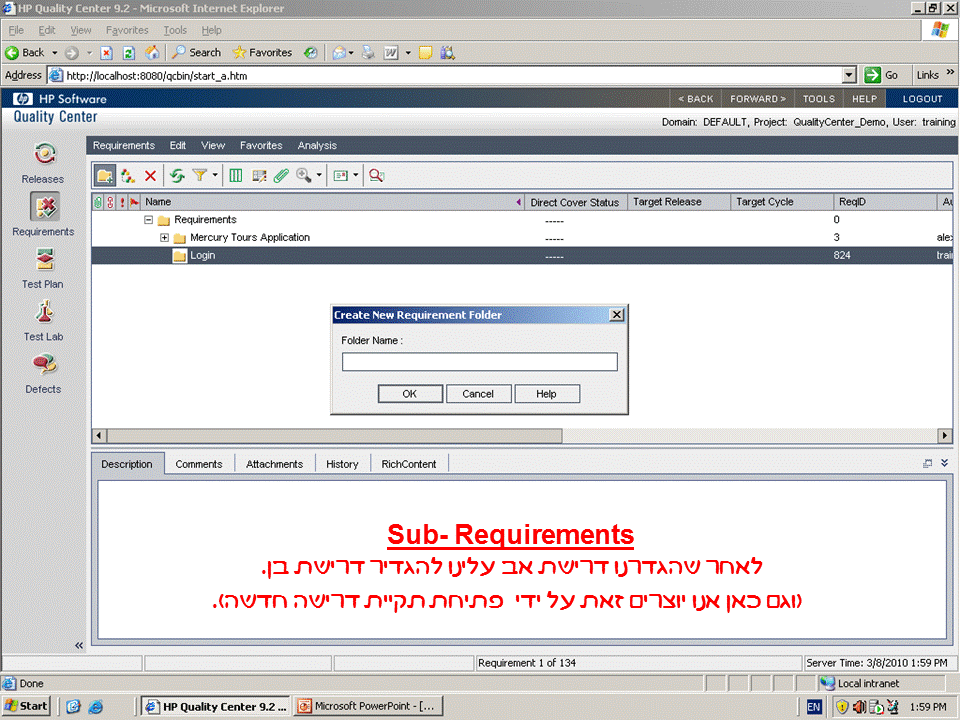Click the attachment indicator column header
The image size is (960, 720).
(x=98, y=202)
